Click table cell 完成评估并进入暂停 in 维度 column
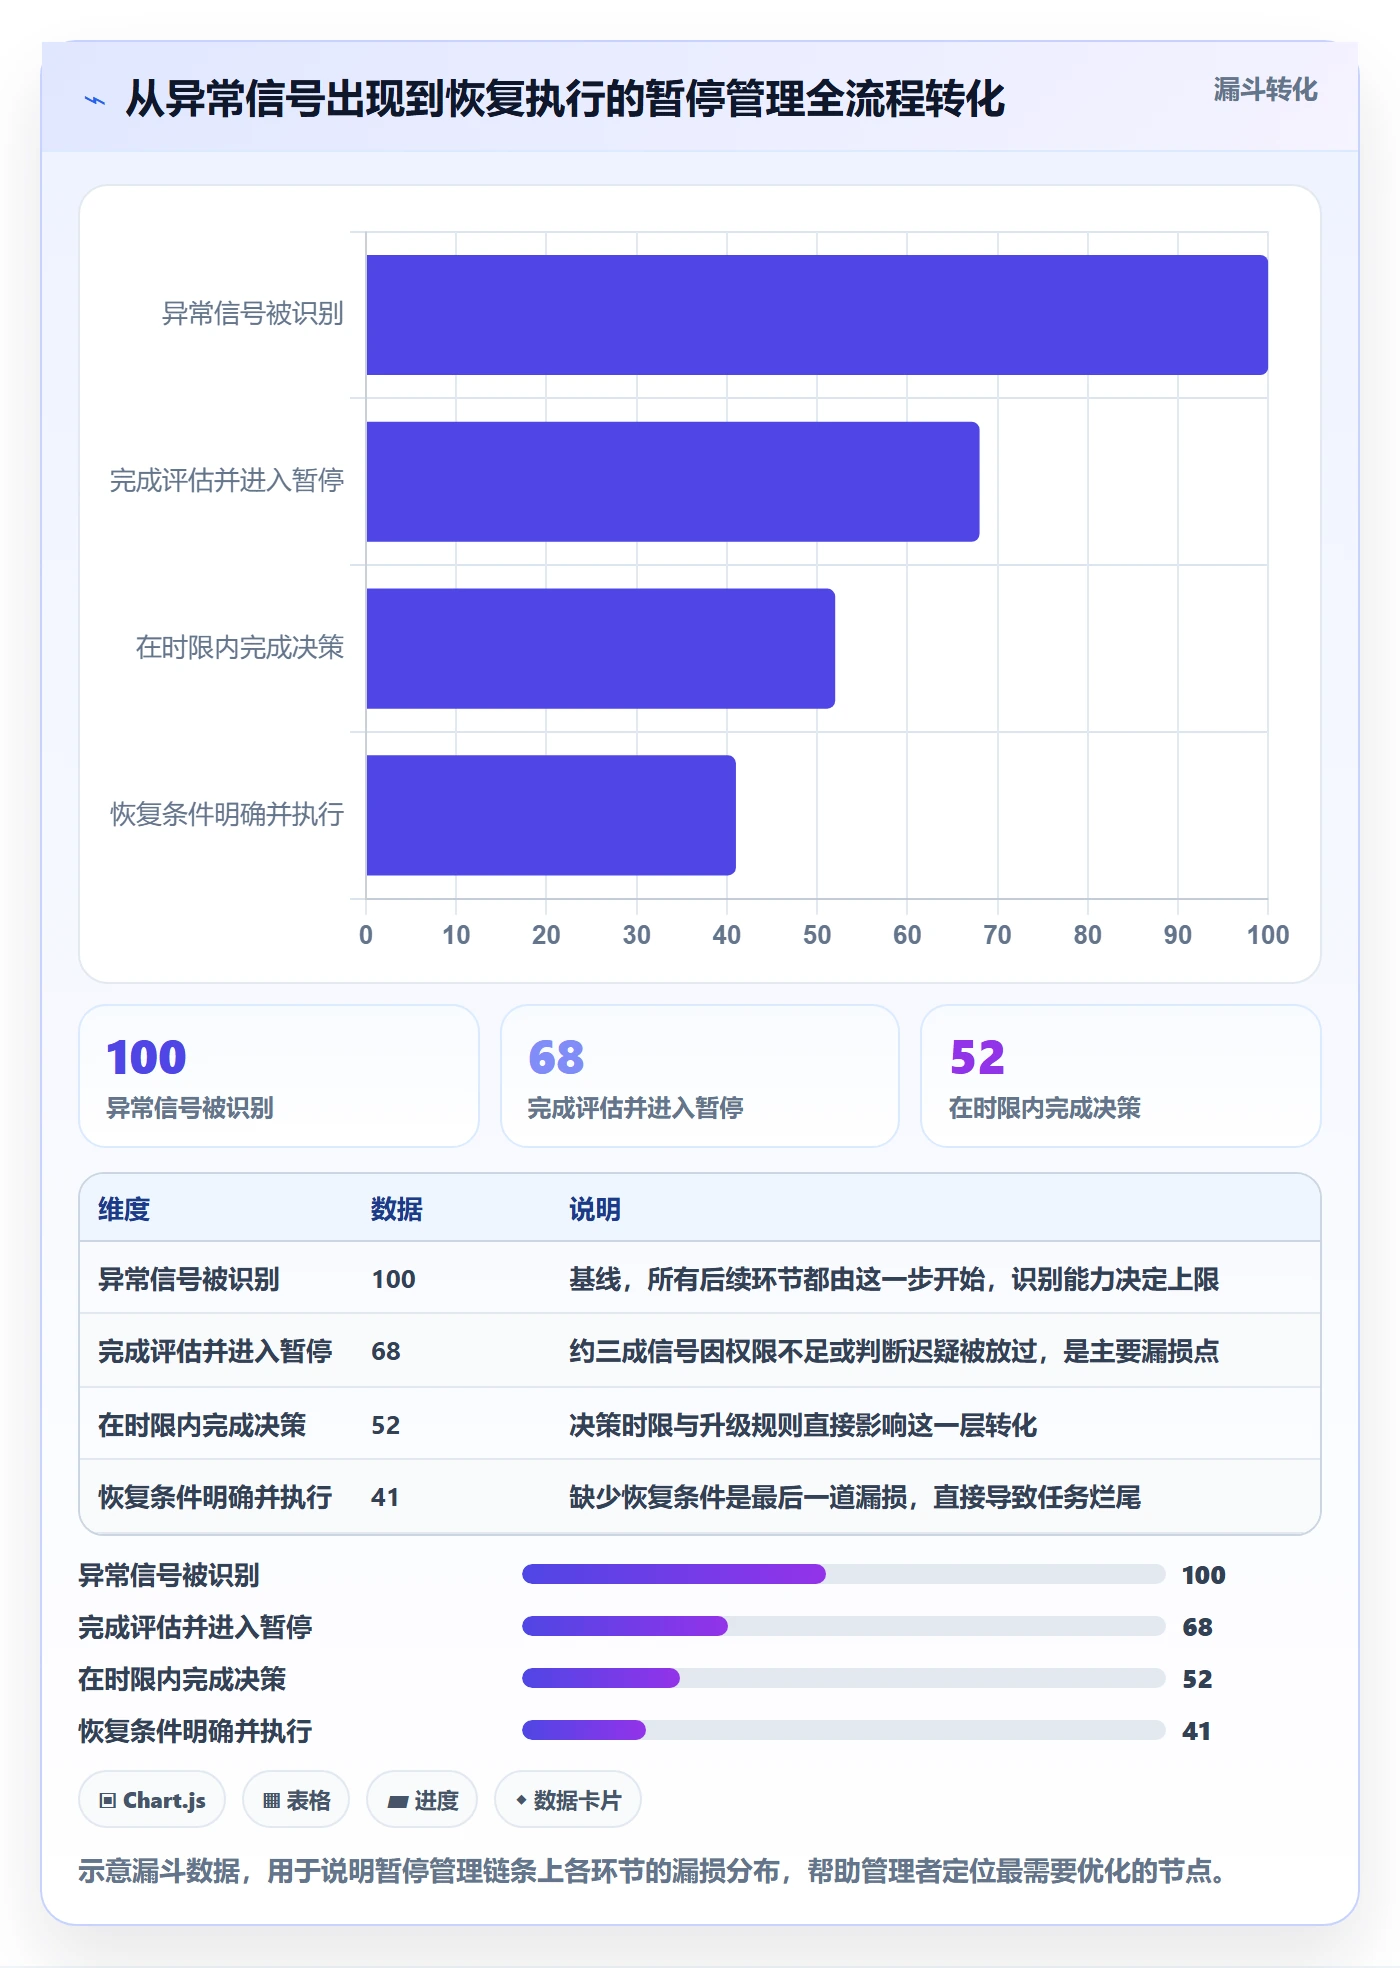Screen dimensions: 1400x1968 (215, 1351)
